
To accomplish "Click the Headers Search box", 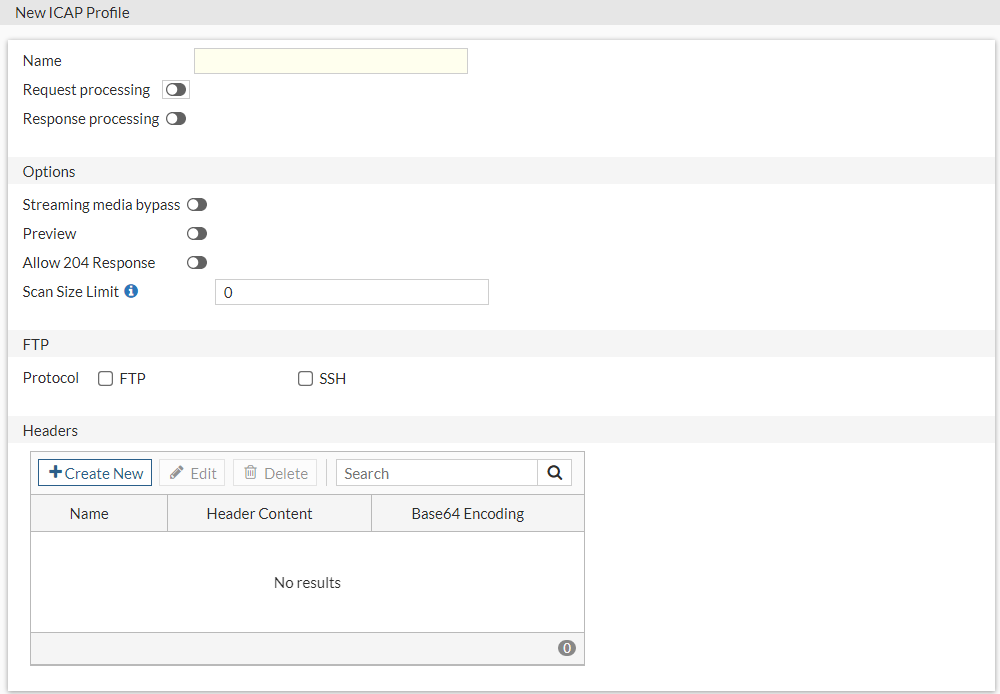I will pyautogui.click(x=437, y=473).
